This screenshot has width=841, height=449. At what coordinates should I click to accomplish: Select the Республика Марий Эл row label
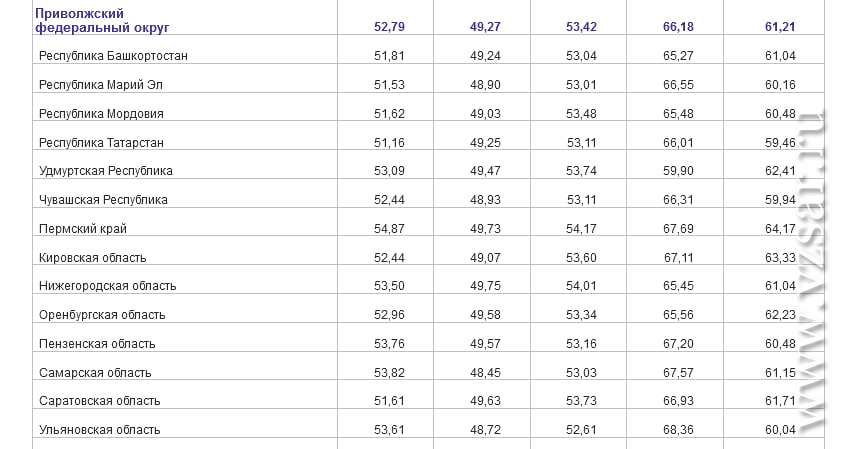click(101, 85)
